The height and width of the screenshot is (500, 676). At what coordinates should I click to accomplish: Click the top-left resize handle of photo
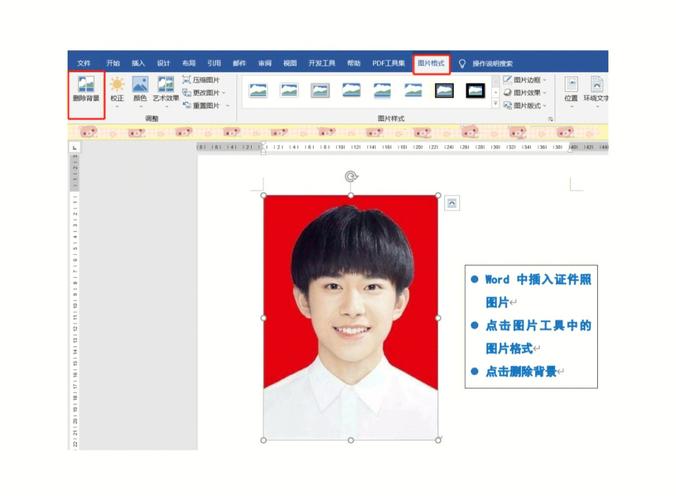point(264,196)
